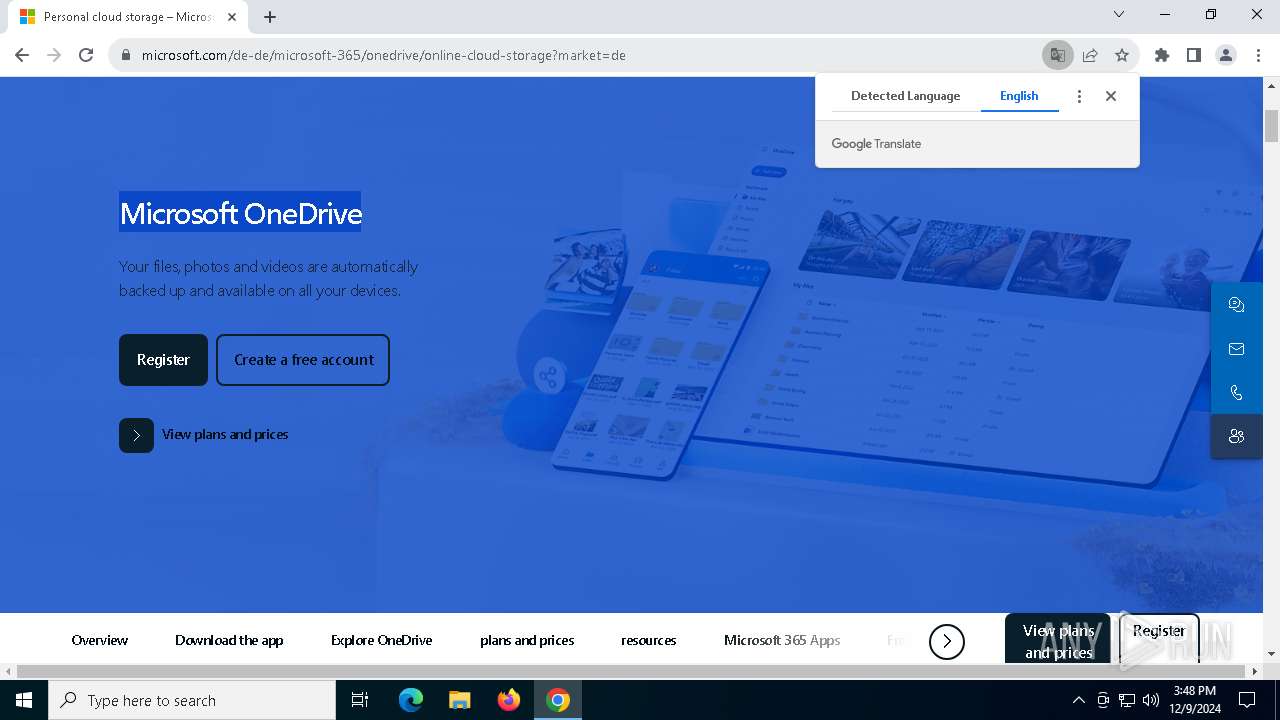Click the sticky View plans and prices button

coord(1058,640)
